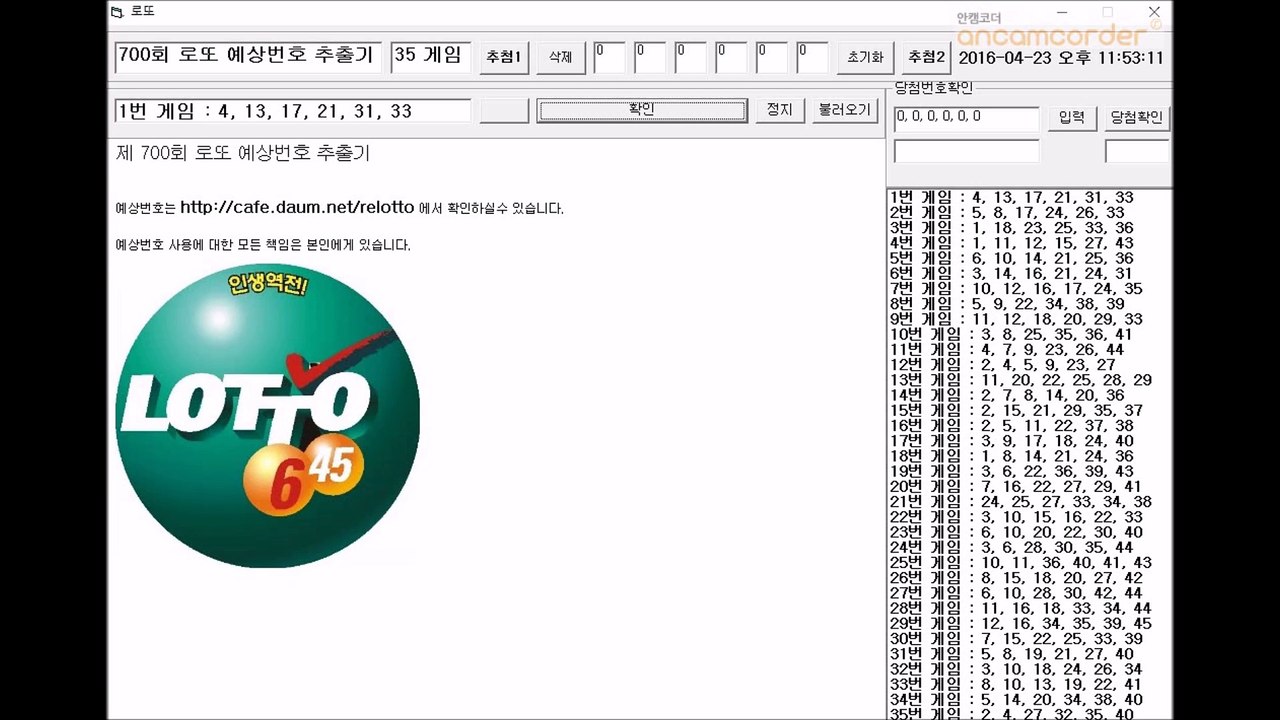Click empty field below the 0, 0, 0, 0, 0, 0 box
Screen dimensions: 1280x720
967,151
